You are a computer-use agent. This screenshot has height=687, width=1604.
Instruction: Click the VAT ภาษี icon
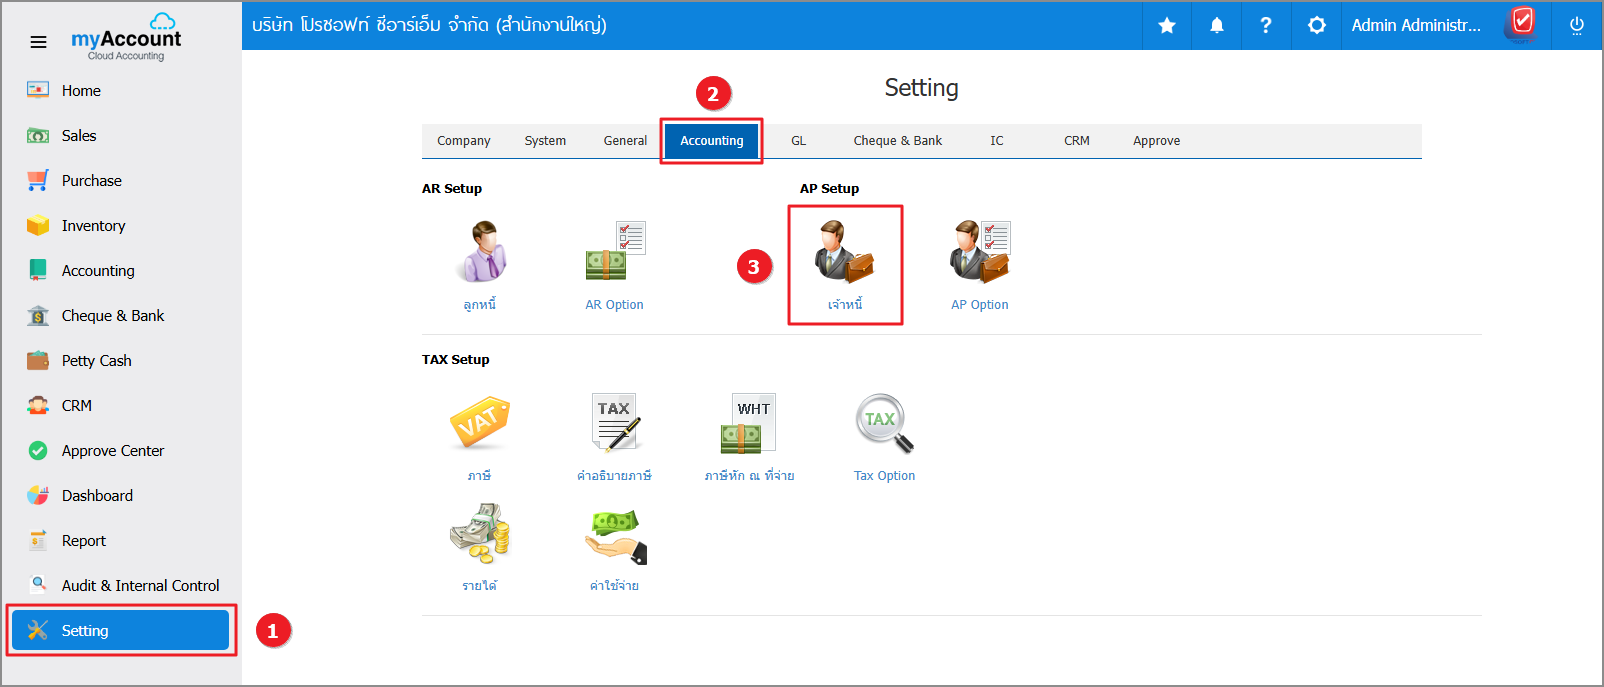coord(480,424)
